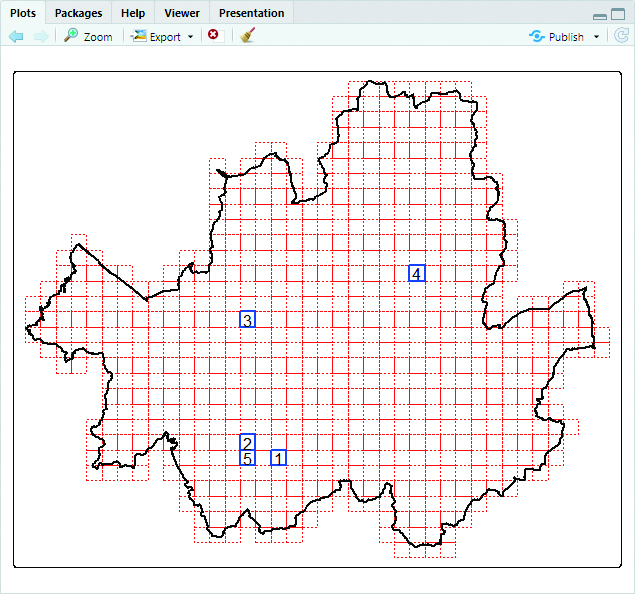The image size is (635, 594).
Task: Select the Presentation tab
Action: tap(251, 13)
